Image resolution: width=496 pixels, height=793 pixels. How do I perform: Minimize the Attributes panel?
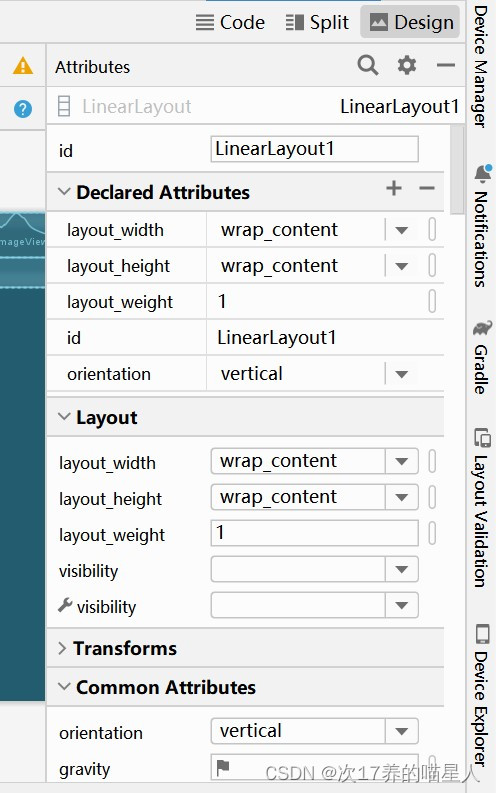pyautogui.click(x=445, y=65)
